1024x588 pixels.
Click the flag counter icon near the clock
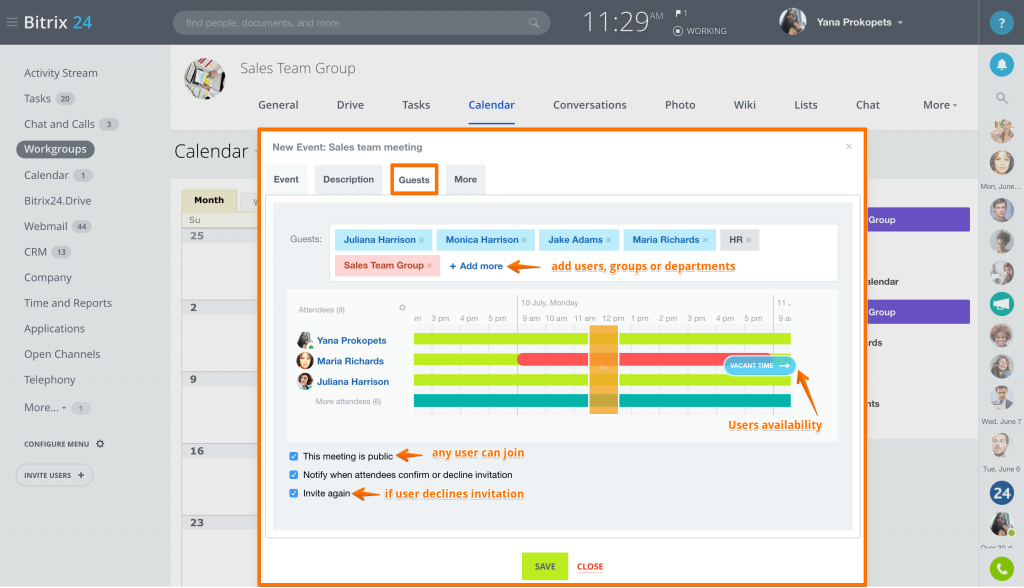[681, 13]
